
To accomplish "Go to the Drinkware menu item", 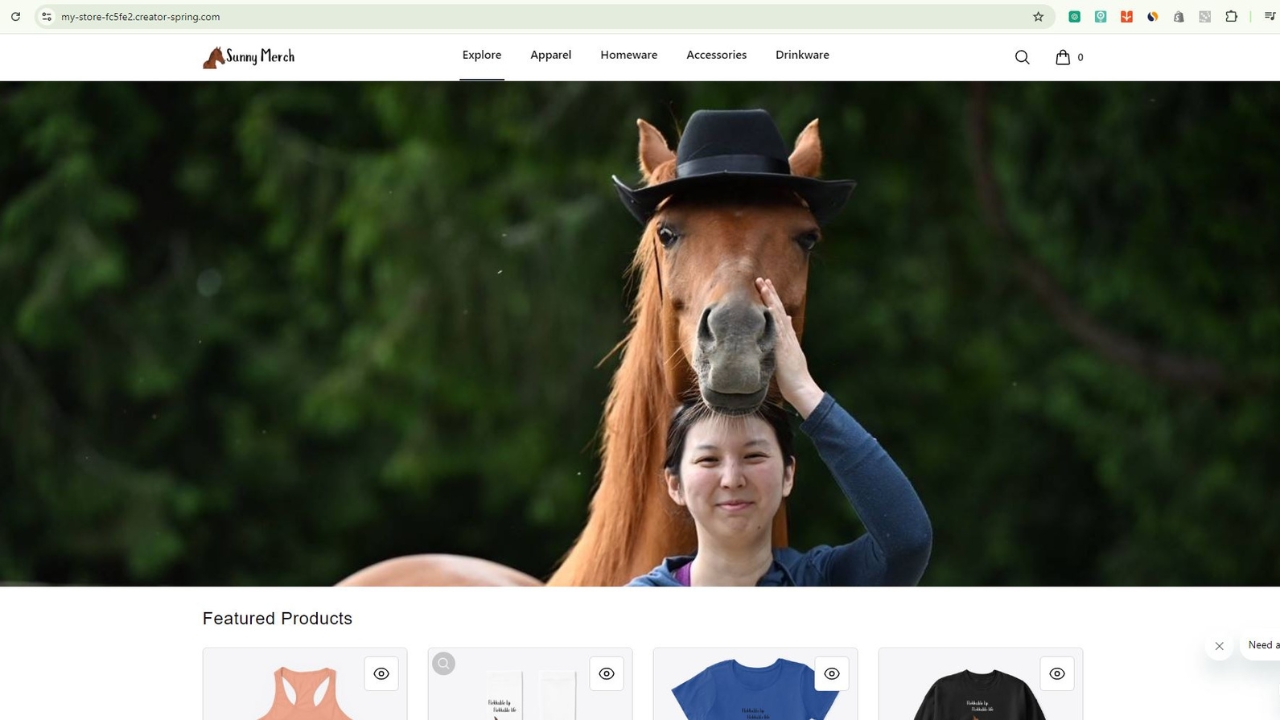I will pyautogui.click(x=802, y=55).
